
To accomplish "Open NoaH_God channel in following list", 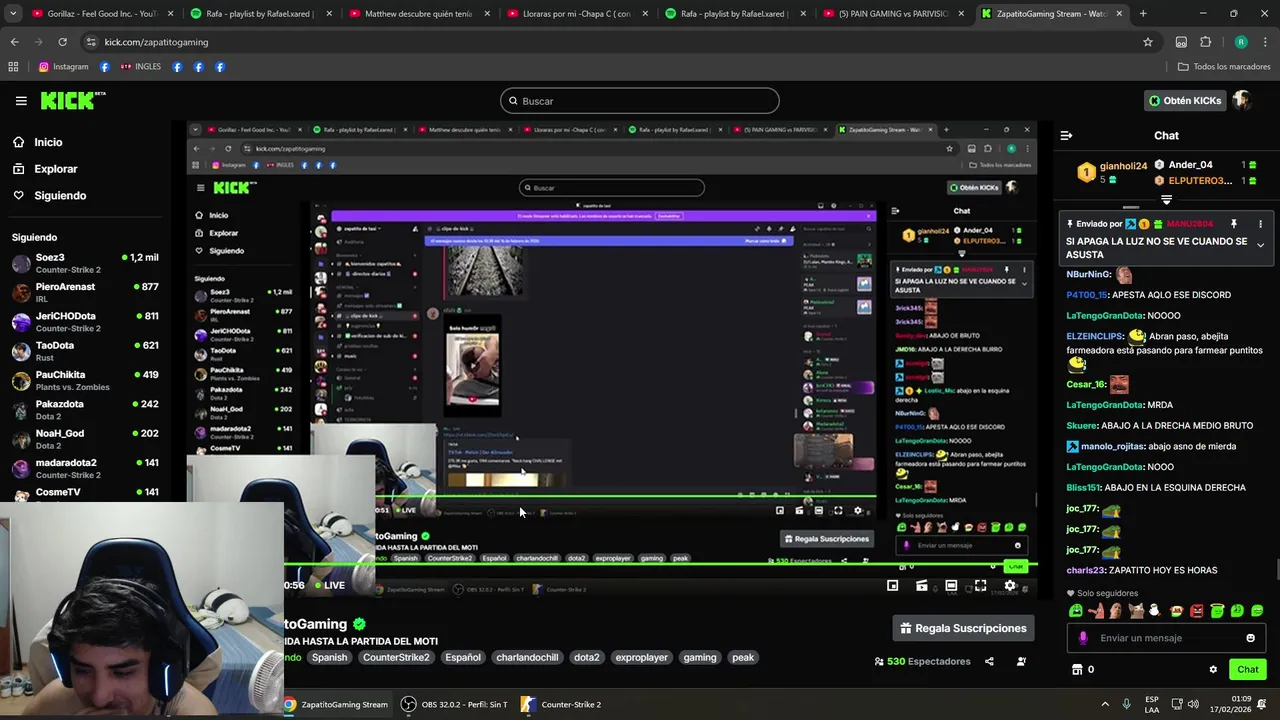I will [85, 439].
